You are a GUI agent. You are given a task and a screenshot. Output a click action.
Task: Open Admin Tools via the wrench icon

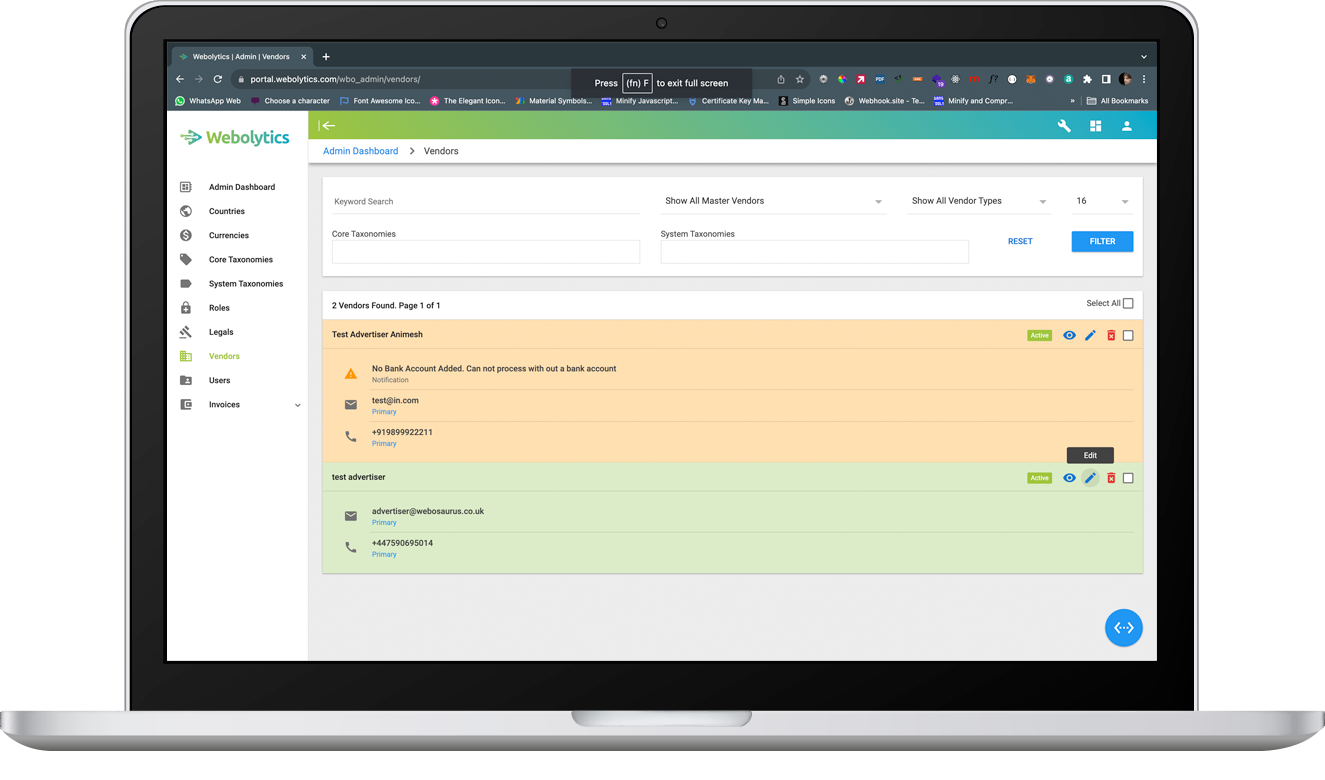click(1063, 126)
